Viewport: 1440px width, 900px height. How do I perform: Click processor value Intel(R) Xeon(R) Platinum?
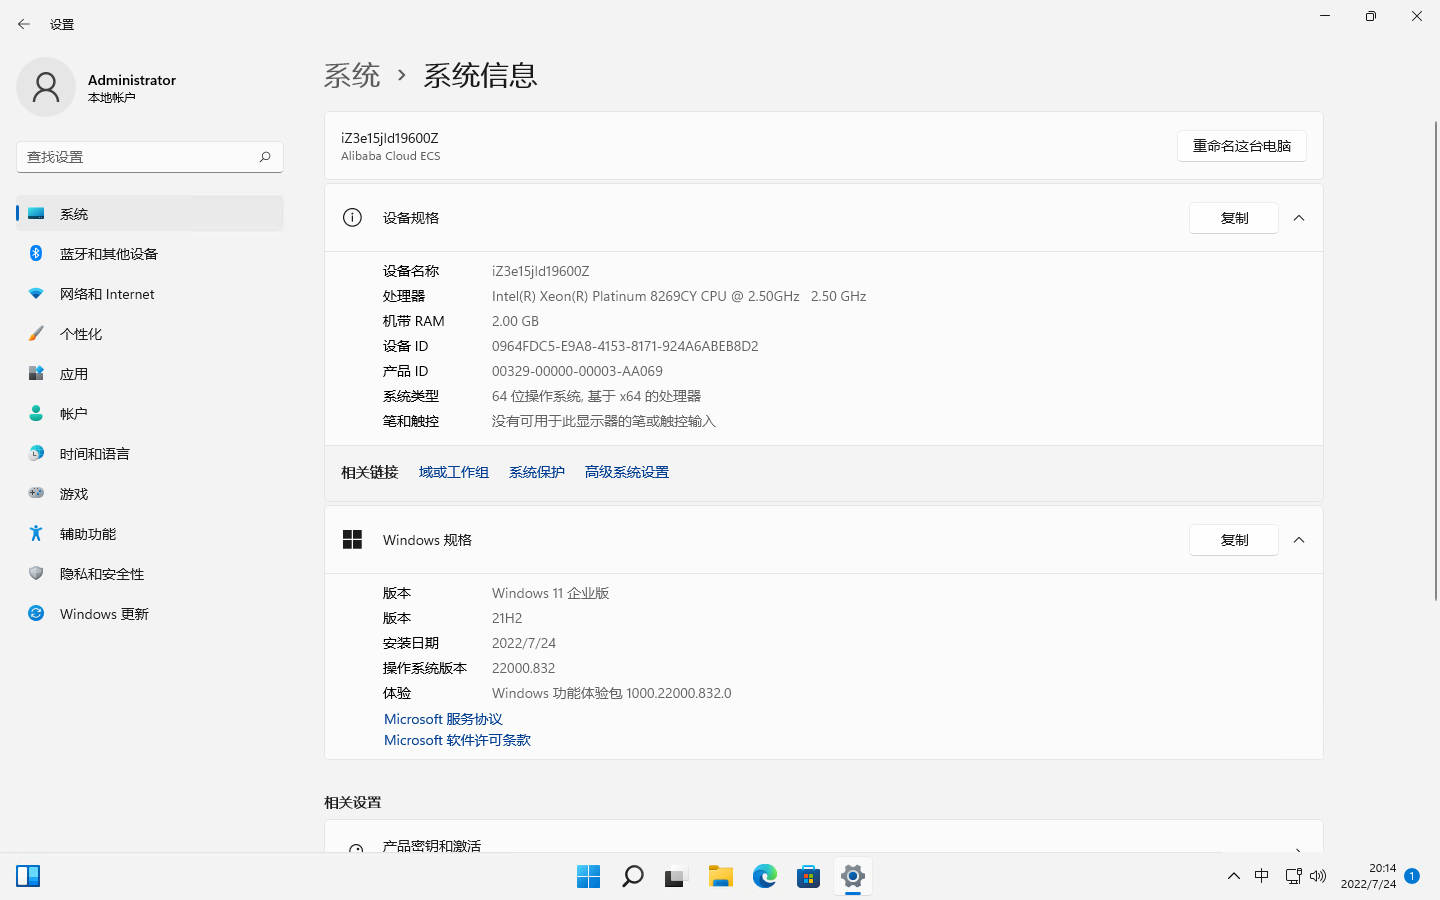click(x=679, y=296)
